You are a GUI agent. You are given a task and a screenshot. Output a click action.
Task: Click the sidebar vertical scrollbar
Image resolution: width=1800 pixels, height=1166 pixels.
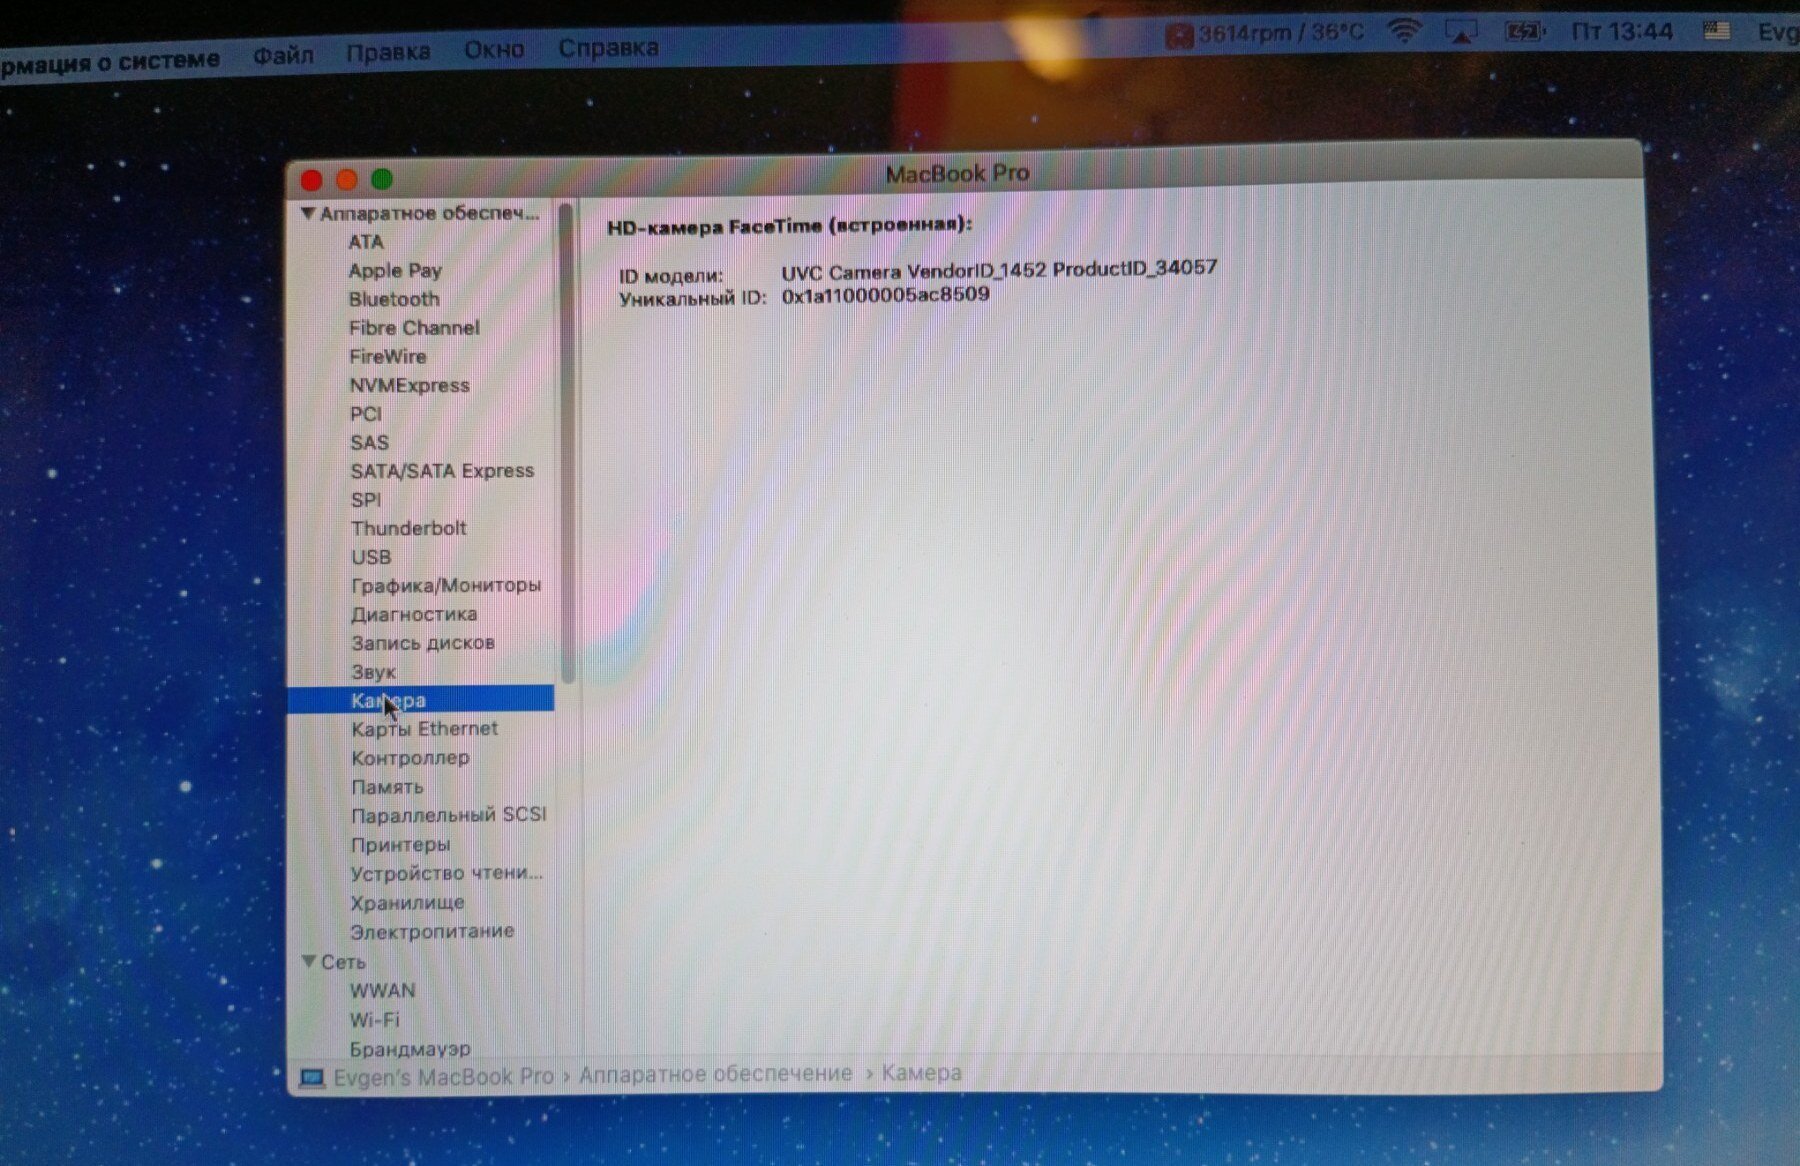567,444
